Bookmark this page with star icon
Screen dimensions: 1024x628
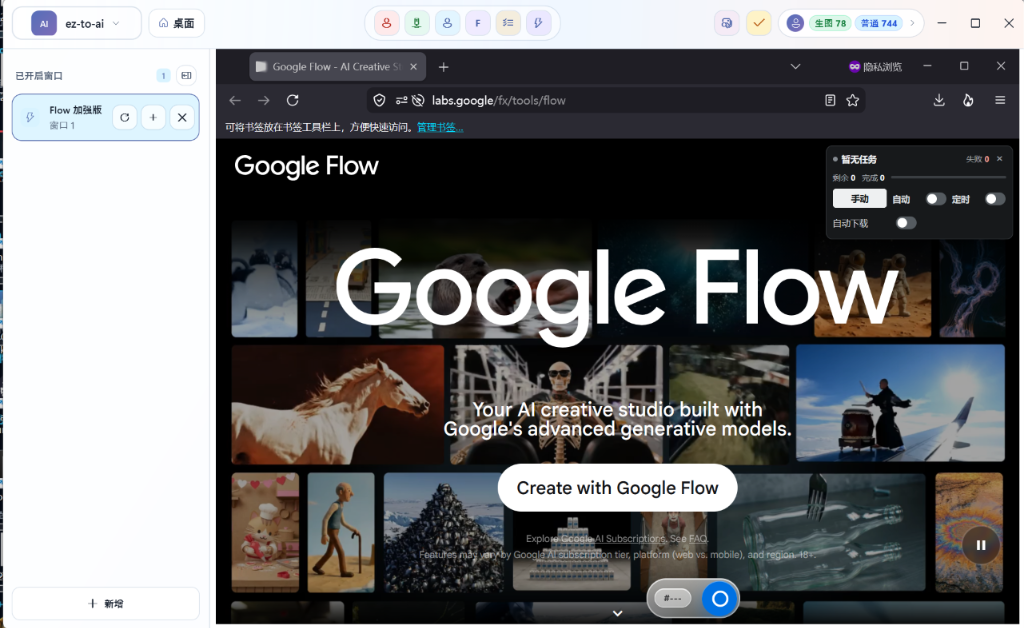[852, 101]
